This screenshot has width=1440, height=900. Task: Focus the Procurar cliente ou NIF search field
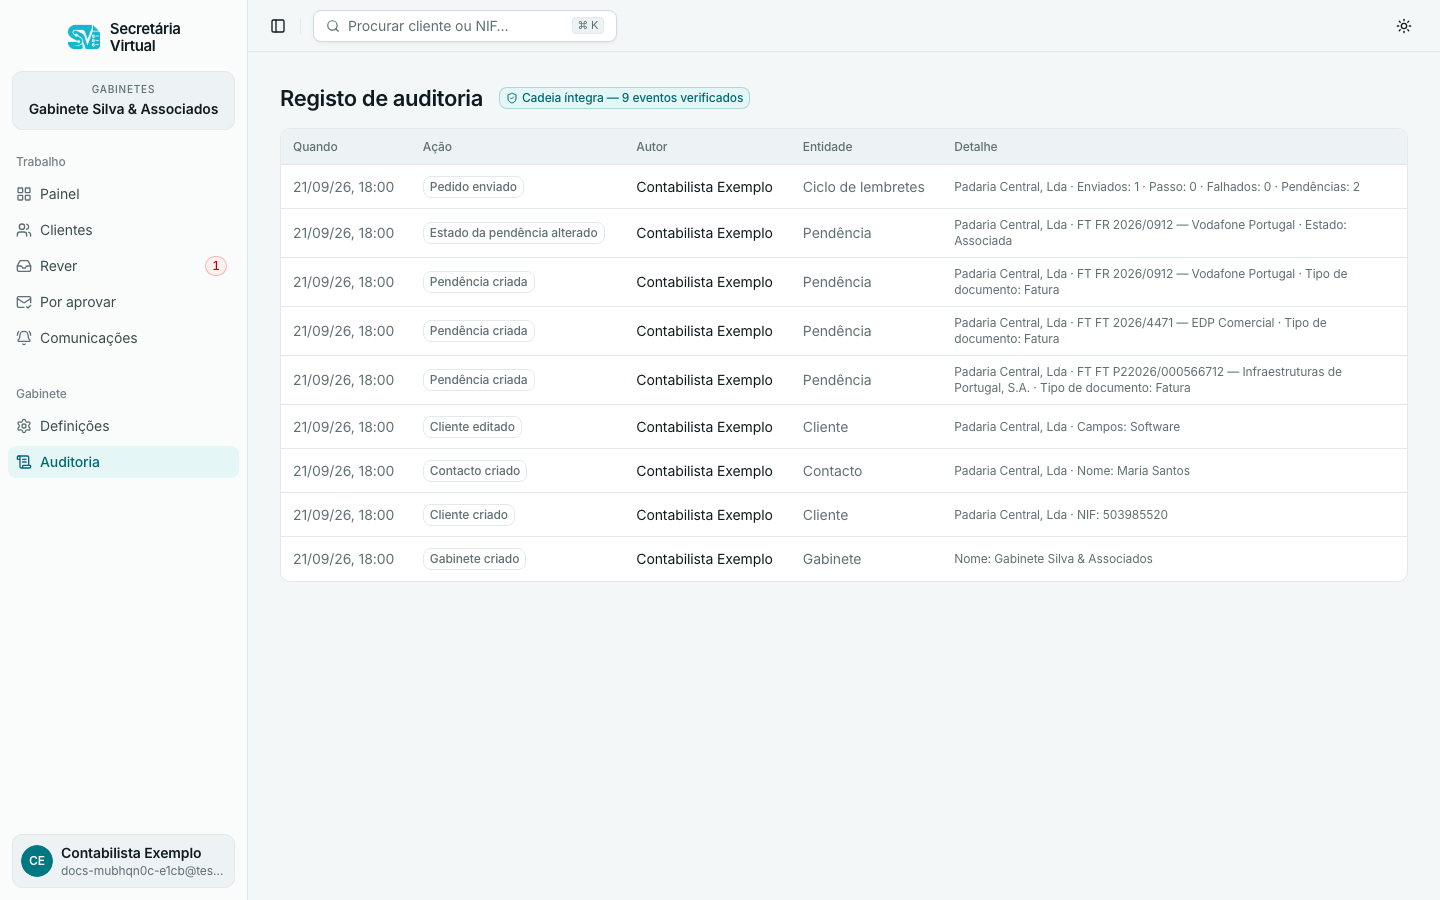click(465, 26)
